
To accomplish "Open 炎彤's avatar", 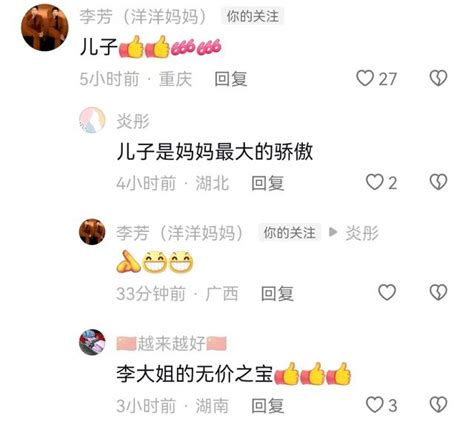I will [92, 120].
